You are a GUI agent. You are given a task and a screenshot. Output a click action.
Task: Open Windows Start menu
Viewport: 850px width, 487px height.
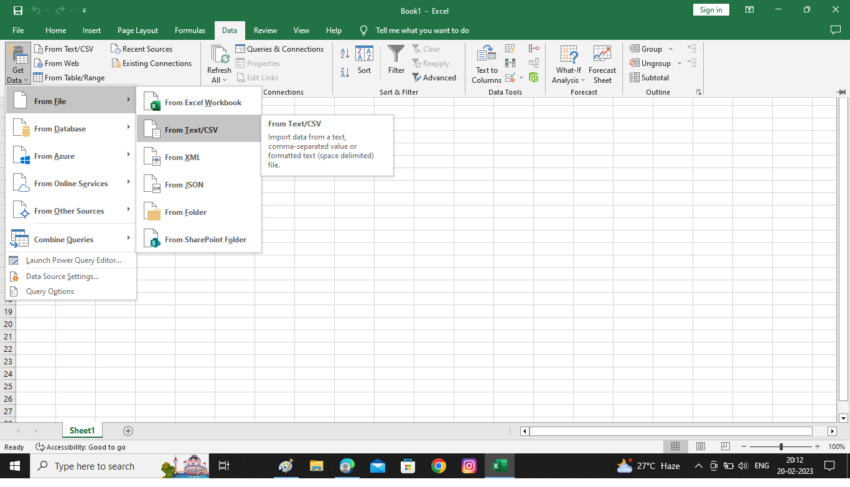point(15,466)
